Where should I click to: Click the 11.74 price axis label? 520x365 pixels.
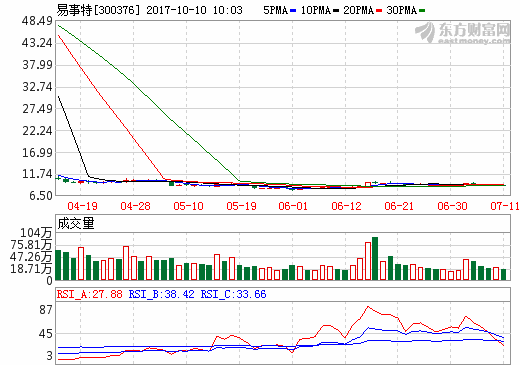pos(37,174)
